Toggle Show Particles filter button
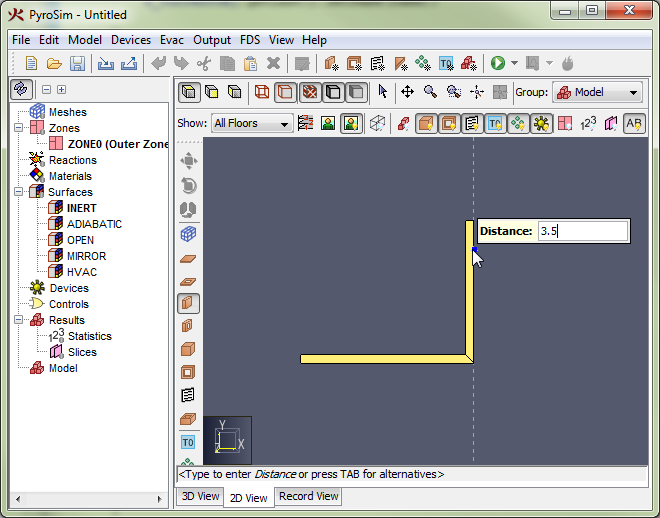Image resolution: width=660 pixels, height=518 pixels. point(518,124)
